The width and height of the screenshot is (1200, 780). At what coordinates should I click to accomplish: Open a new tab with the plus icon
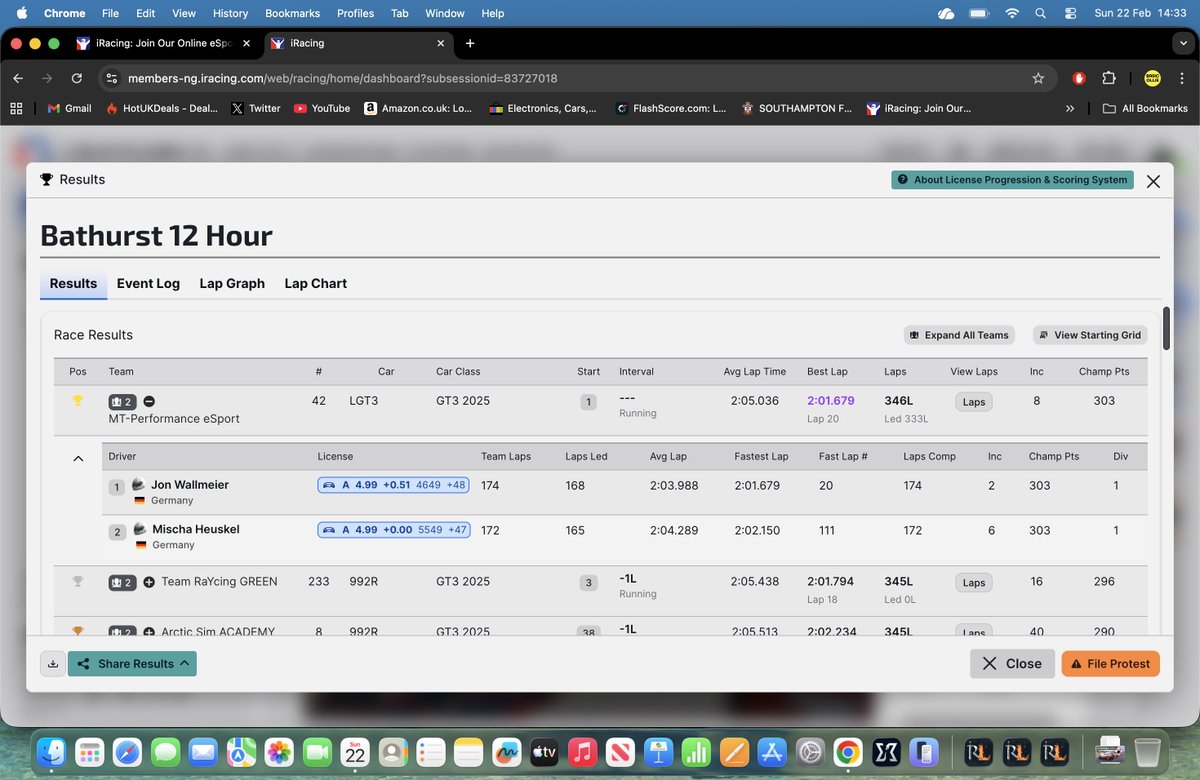coord(470,43)
